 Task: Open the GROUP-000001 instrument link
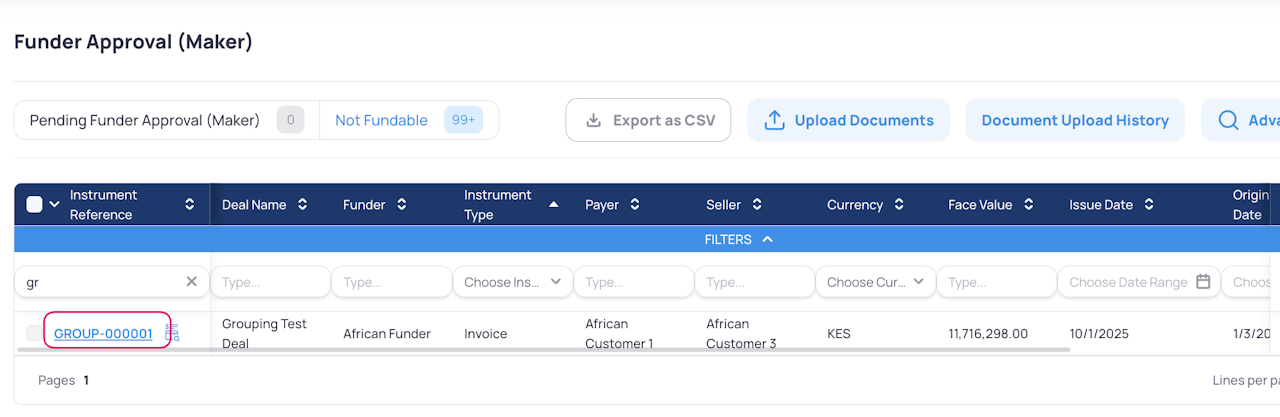click(103, 333)
